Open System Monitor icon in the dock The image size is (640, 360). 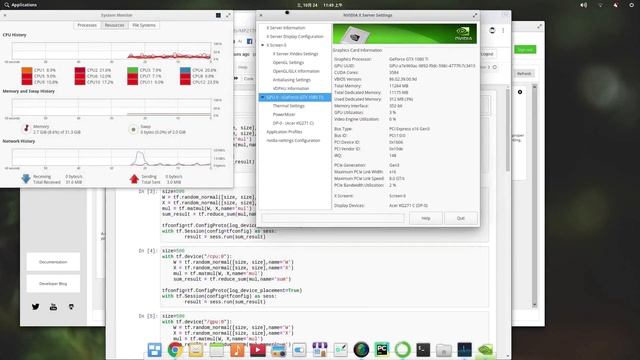(x=464, y=350)
